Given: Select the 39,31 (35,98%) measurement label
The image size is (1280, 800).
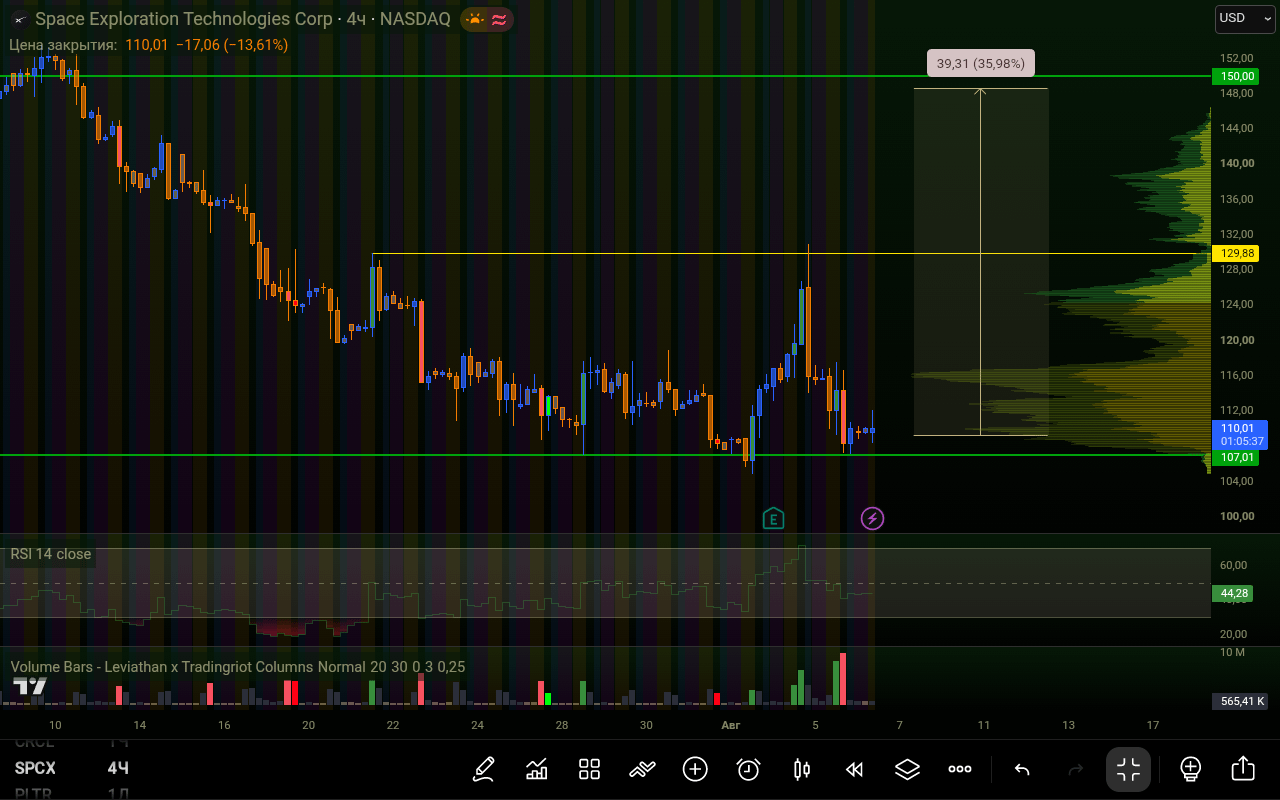Looking at the screenshot, I should tap(981, 63).
